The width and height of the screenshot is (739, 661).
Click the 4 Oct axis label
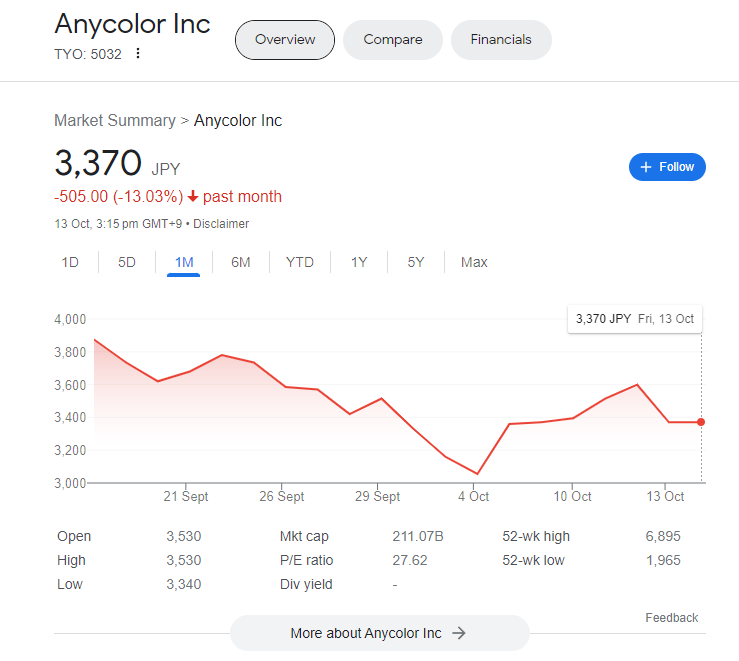click(473, 496)
